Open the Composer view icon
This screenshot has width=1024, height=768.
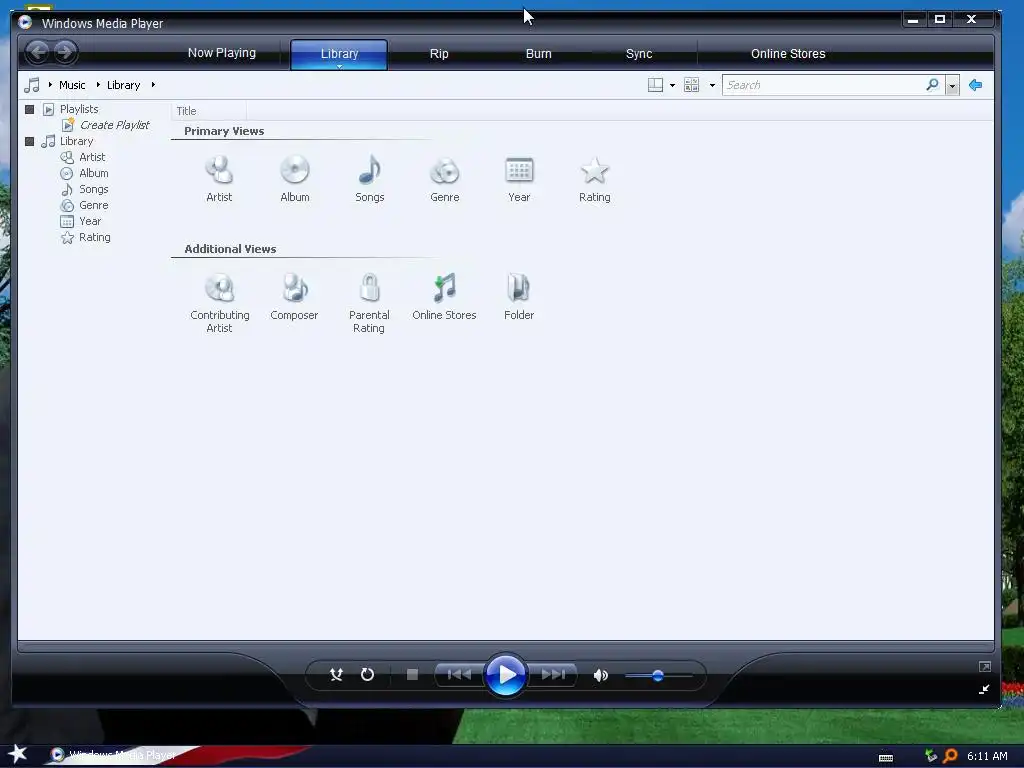pos(295,289)
